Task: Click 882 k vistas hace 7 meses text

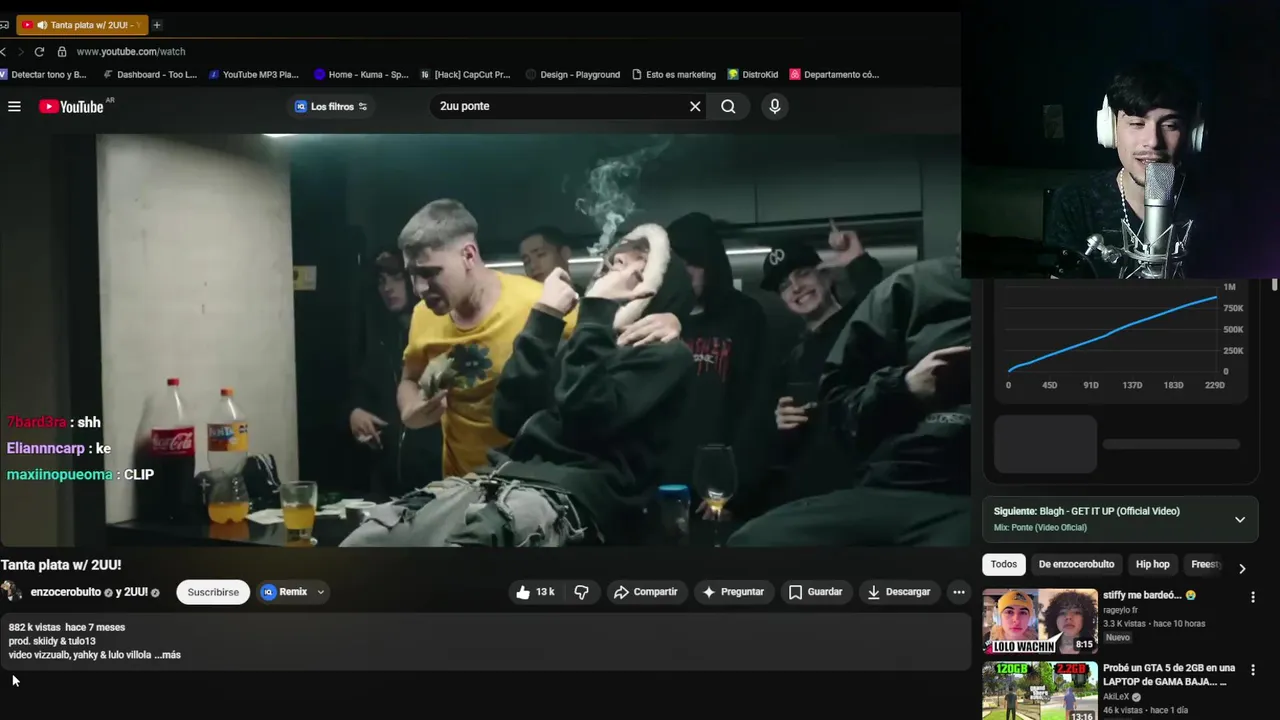Action: [67, 627]
